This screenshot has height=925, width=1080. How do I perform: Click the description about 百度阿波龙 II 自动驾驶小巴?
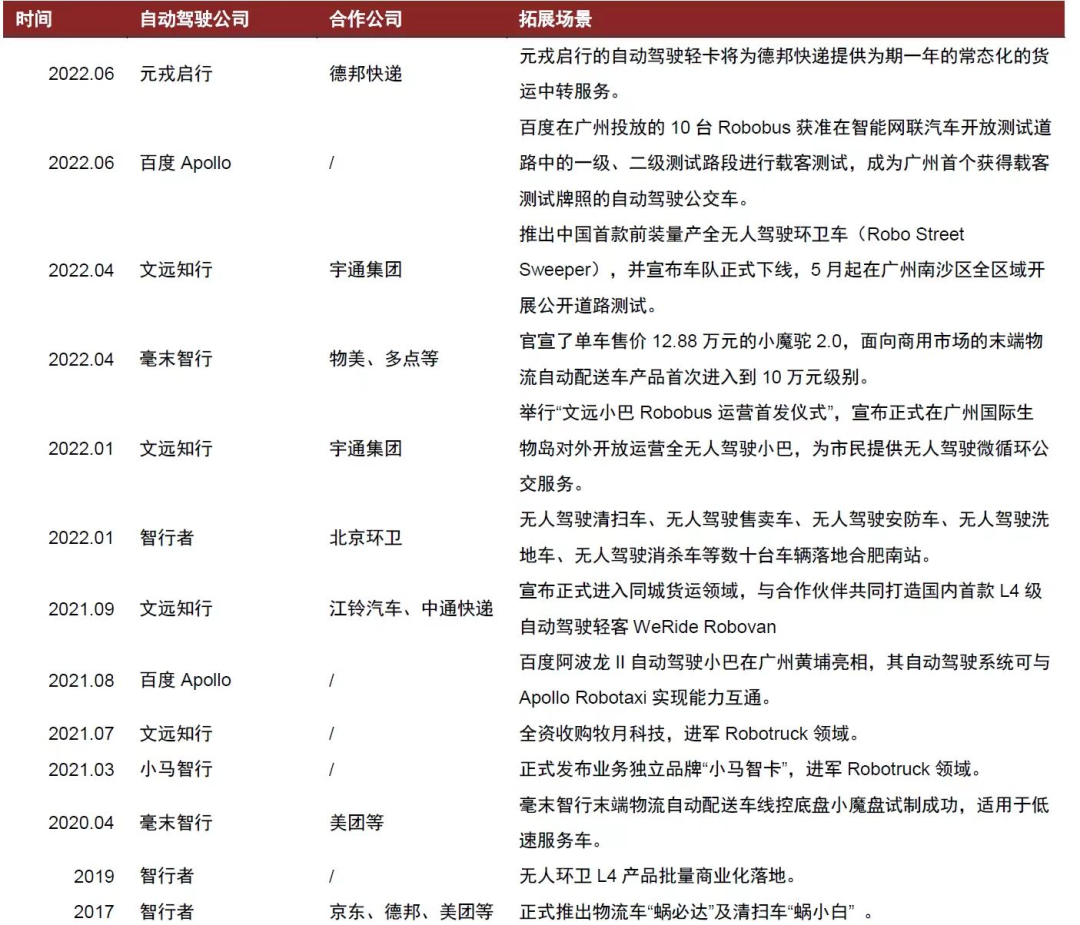click(784, 680)
